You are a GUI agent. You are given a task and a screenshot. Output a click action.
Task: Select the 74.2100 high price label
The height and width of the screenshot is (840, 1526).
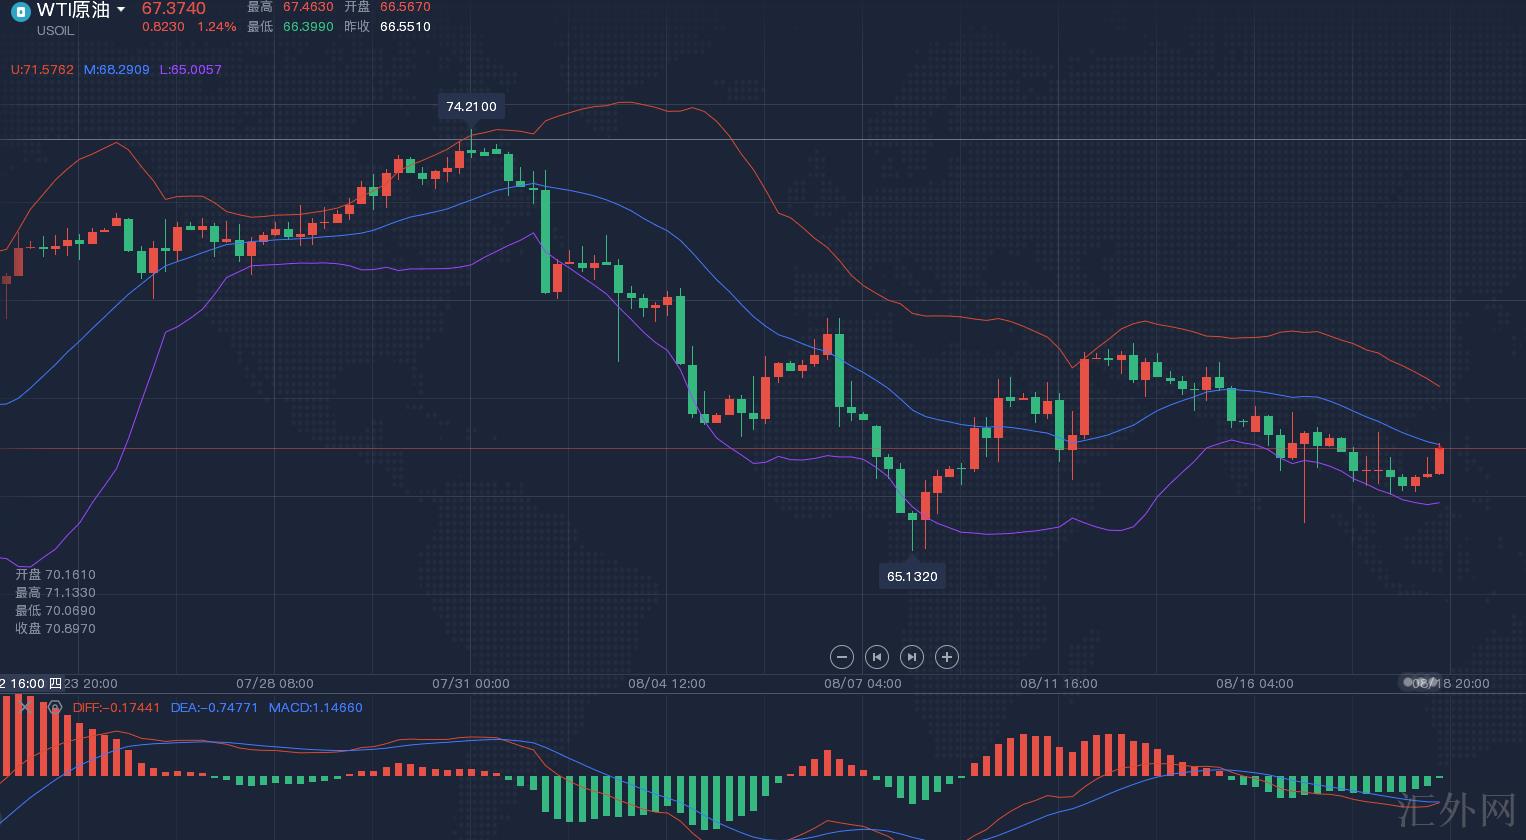471,106
